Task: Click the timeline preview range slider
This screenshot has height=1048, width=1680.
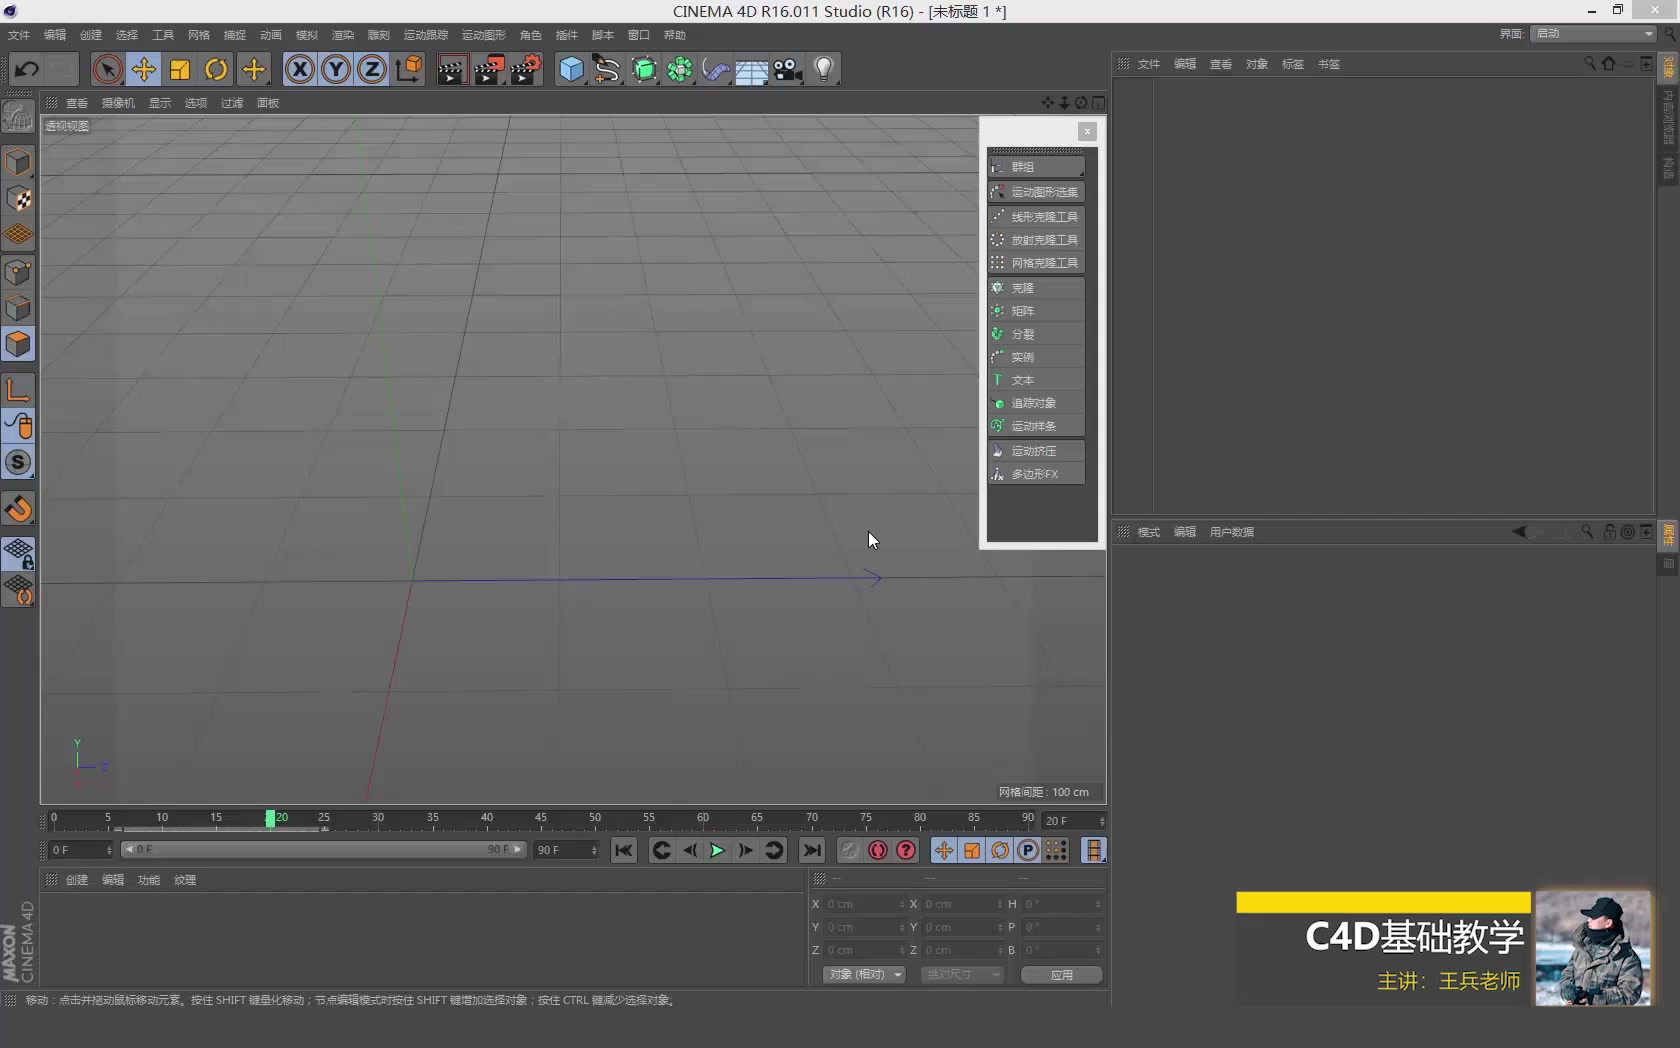Action: [323, 850]
